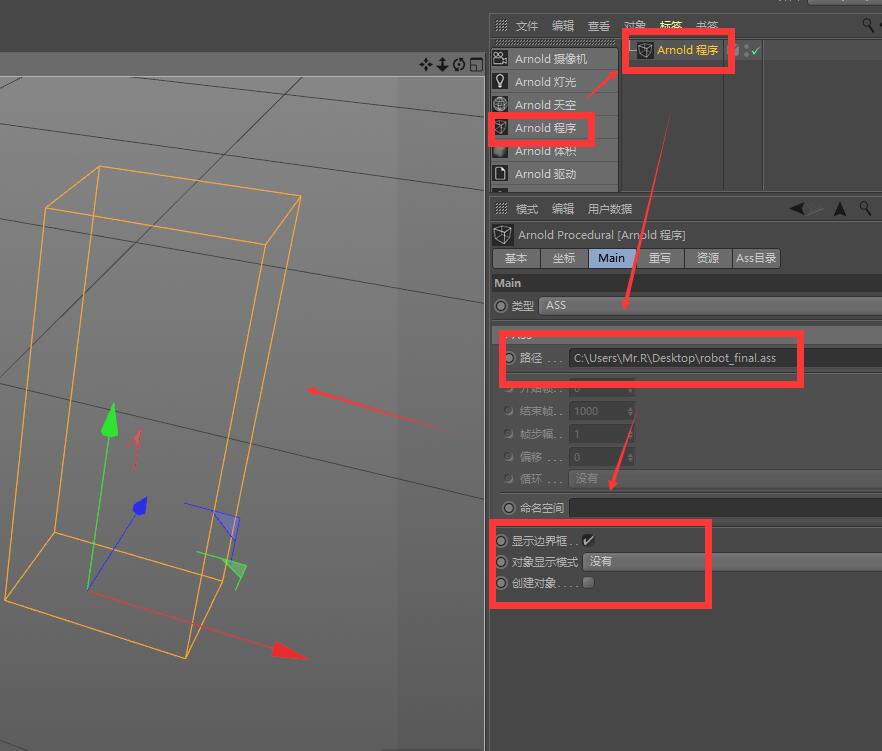Toggle the keyframe circle beside 类型
Image resolution: width=882 pixels, height=751 pixels.
[501, 306]
